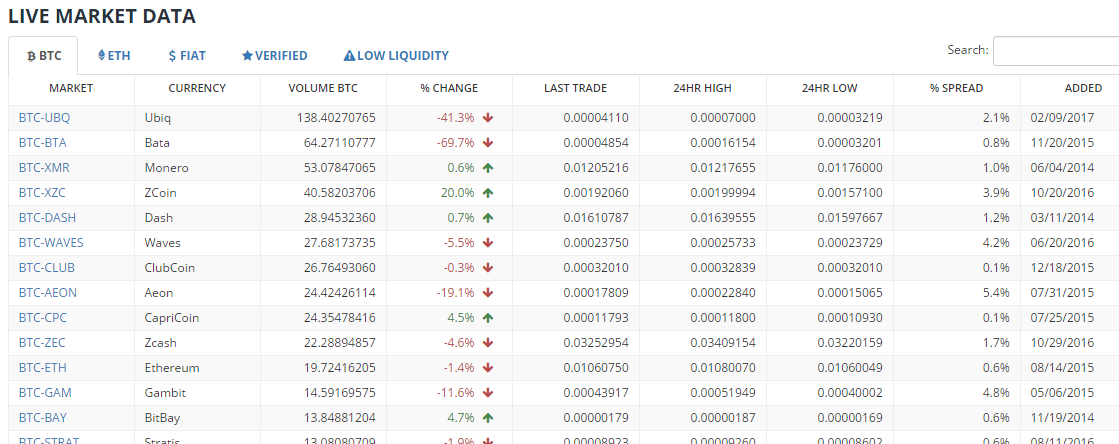Click the red down arrow for Waves

pyautogui.click(x=488, y=243)
